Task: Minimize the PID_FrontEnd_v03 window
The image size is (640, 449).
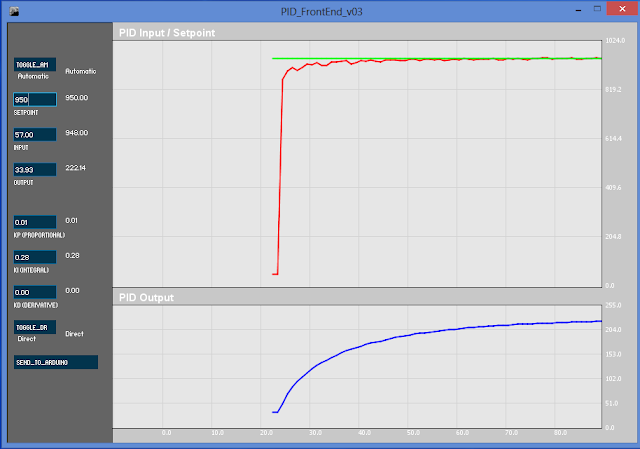Action: (578, 10)
